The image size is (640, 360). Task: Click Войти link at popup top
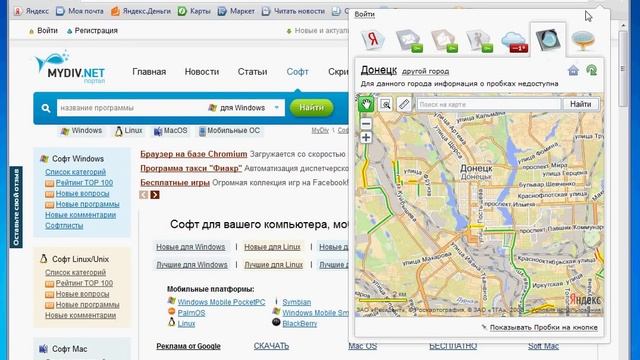364,14
